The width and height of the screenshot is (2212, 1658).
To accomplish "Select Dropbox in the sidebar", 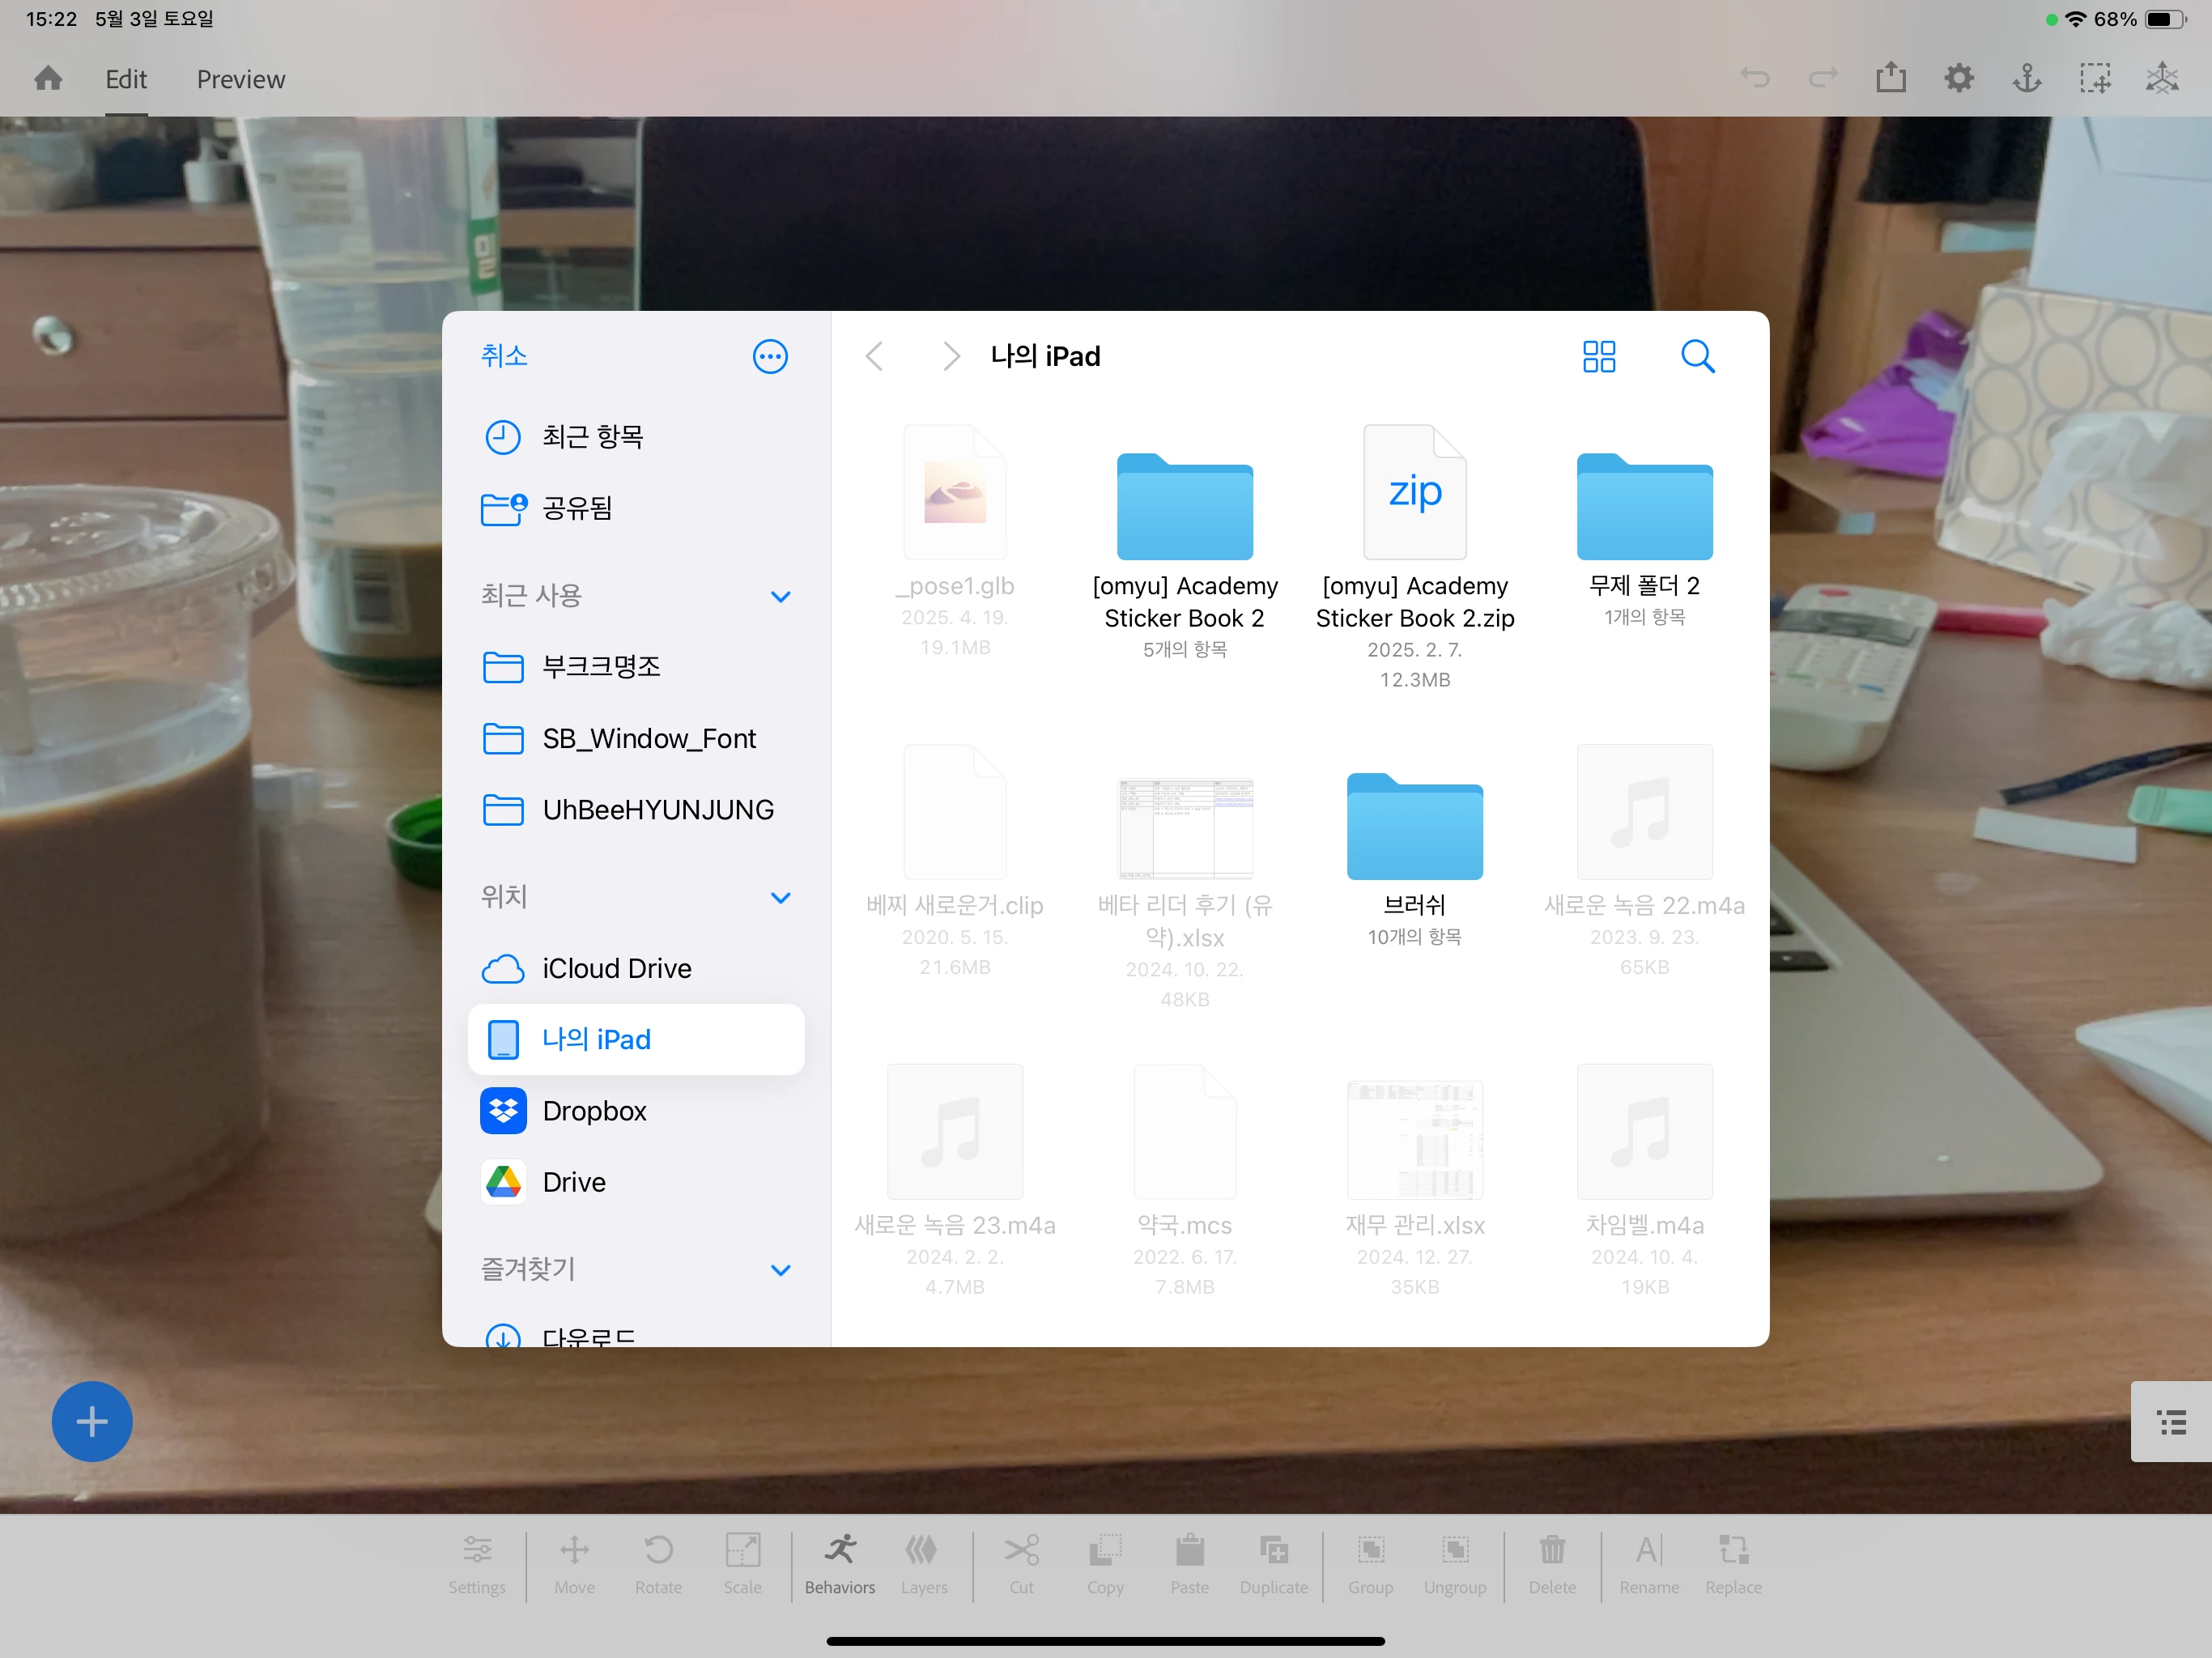I will 594,1111.
